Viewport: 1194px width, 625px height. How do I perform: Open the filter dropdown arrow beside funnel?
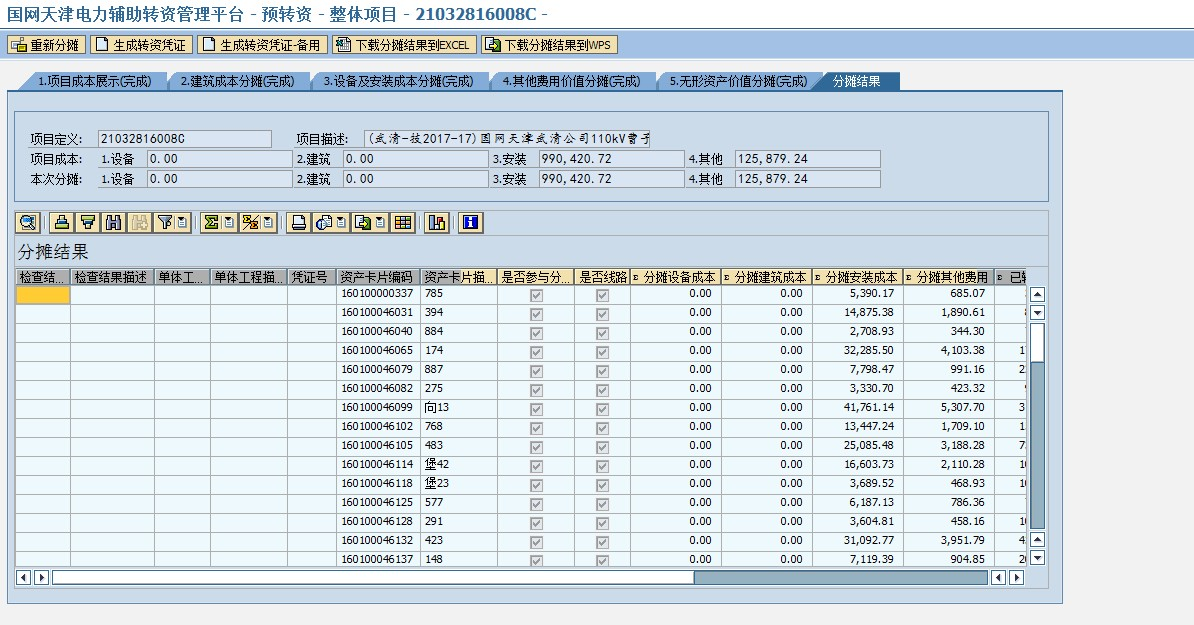click(x=182, y=222)
